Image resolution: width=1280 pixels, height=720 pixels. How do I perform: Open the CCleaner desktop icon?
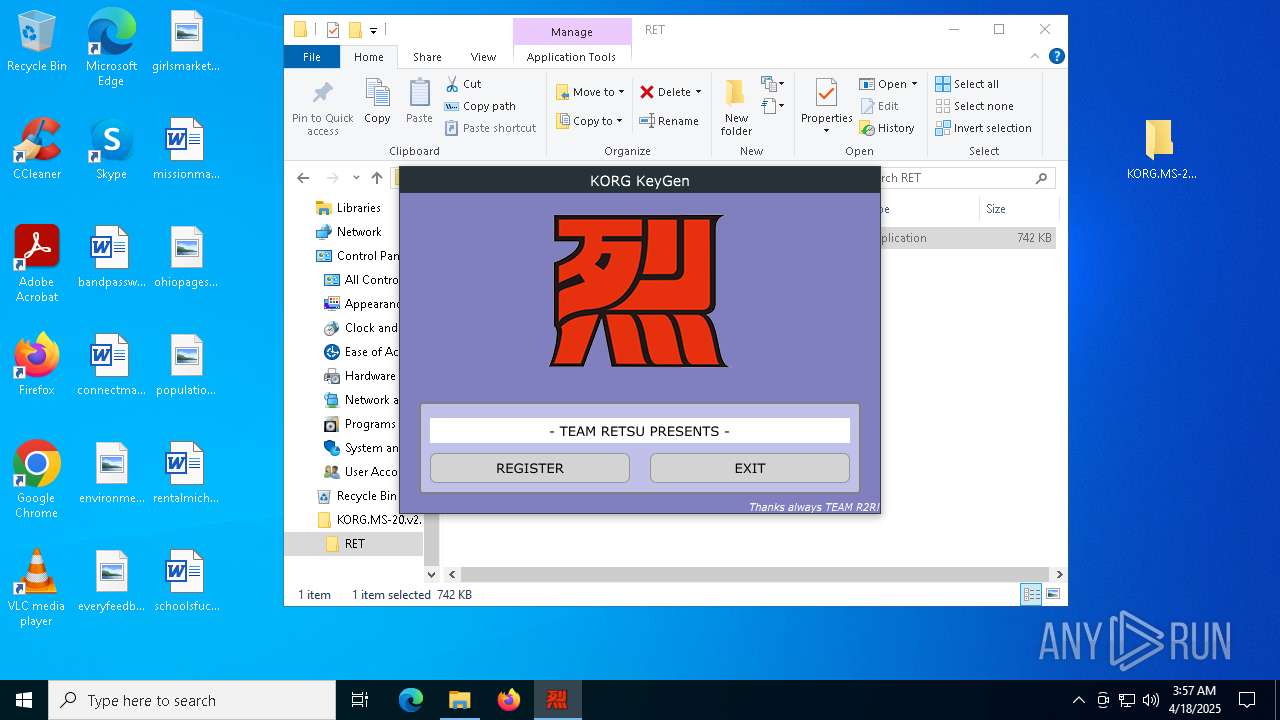pos(37,150)
